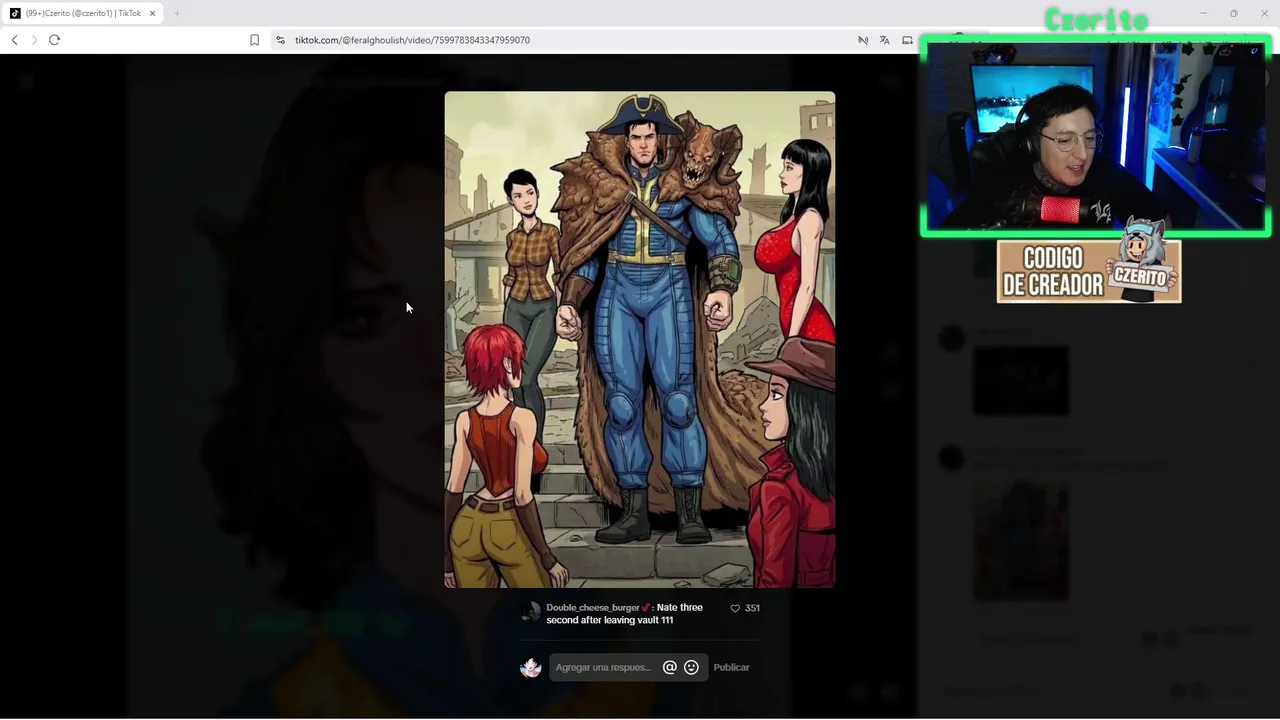This screenshot has width=1280, height=720.
Task: Click the 'Codigo de Creador Czerito' banner
Action: click(x=1089, y=271)
